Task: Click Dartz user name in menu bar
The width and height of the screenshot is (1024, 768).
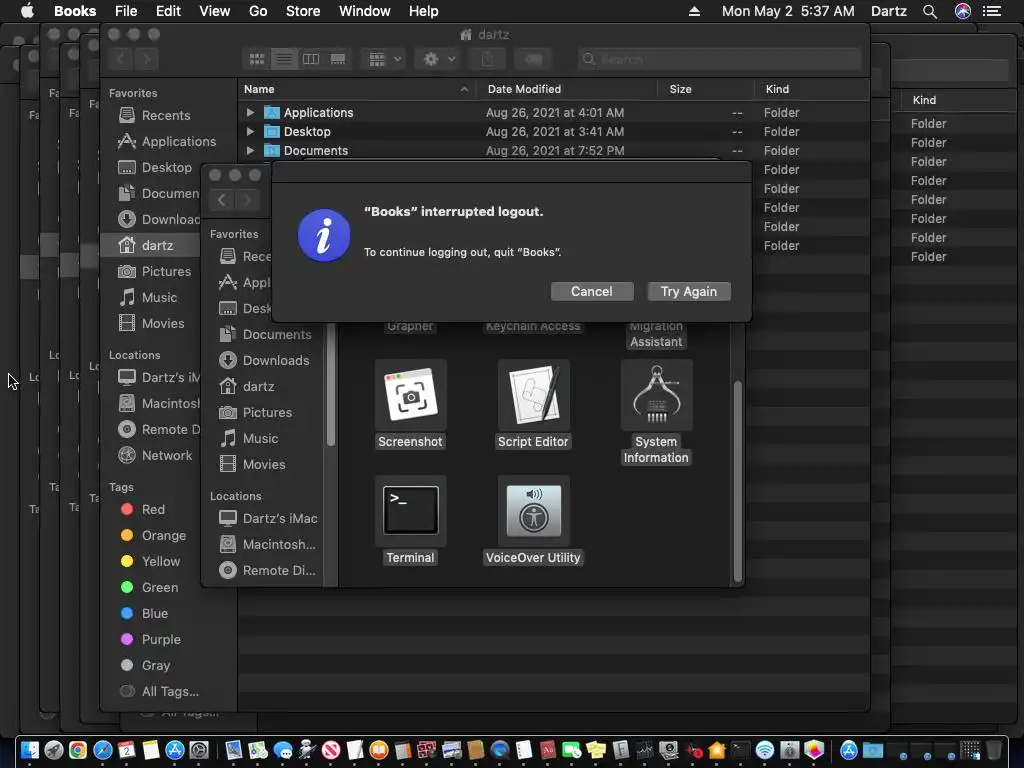Action: click(x=889, y=11)
